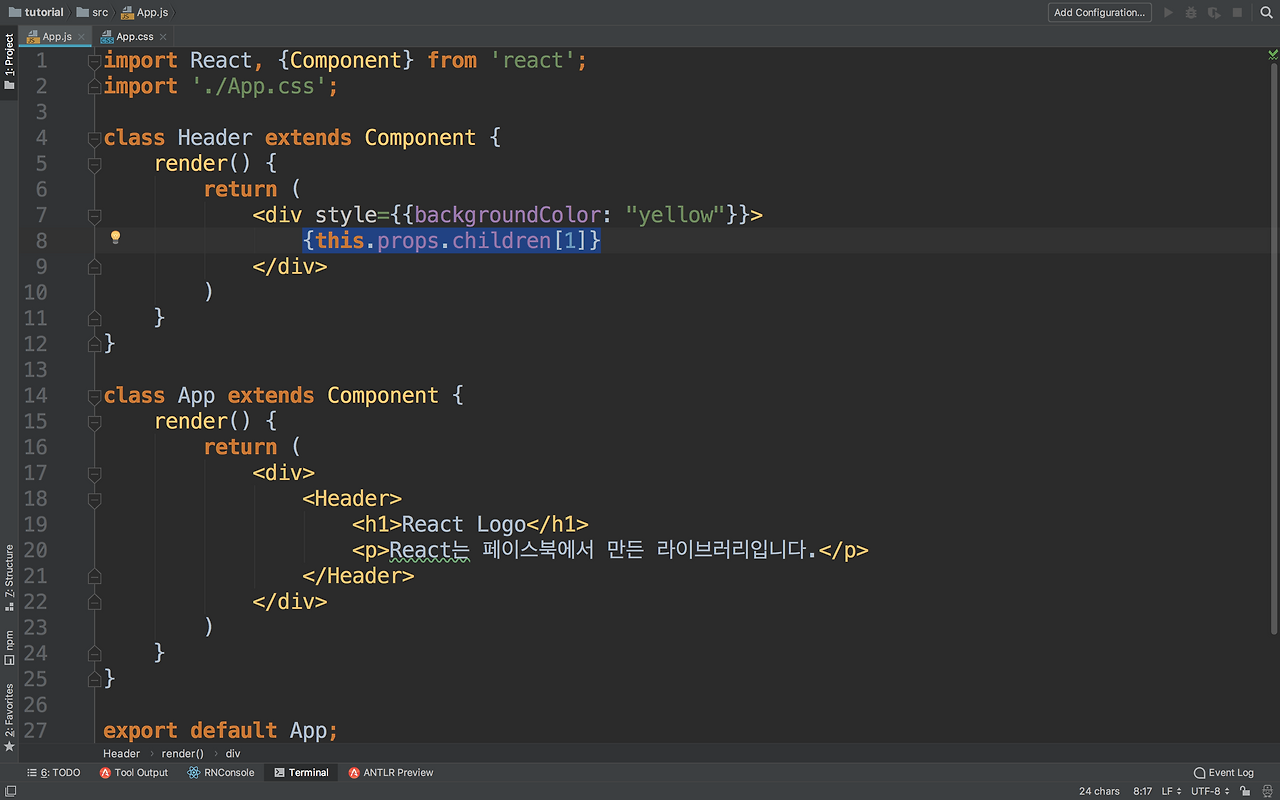Screen dimensions: 1280x800
Task: Click the Run with Coverage icon
Action: pyautogui.click(x=1214, y=13)
